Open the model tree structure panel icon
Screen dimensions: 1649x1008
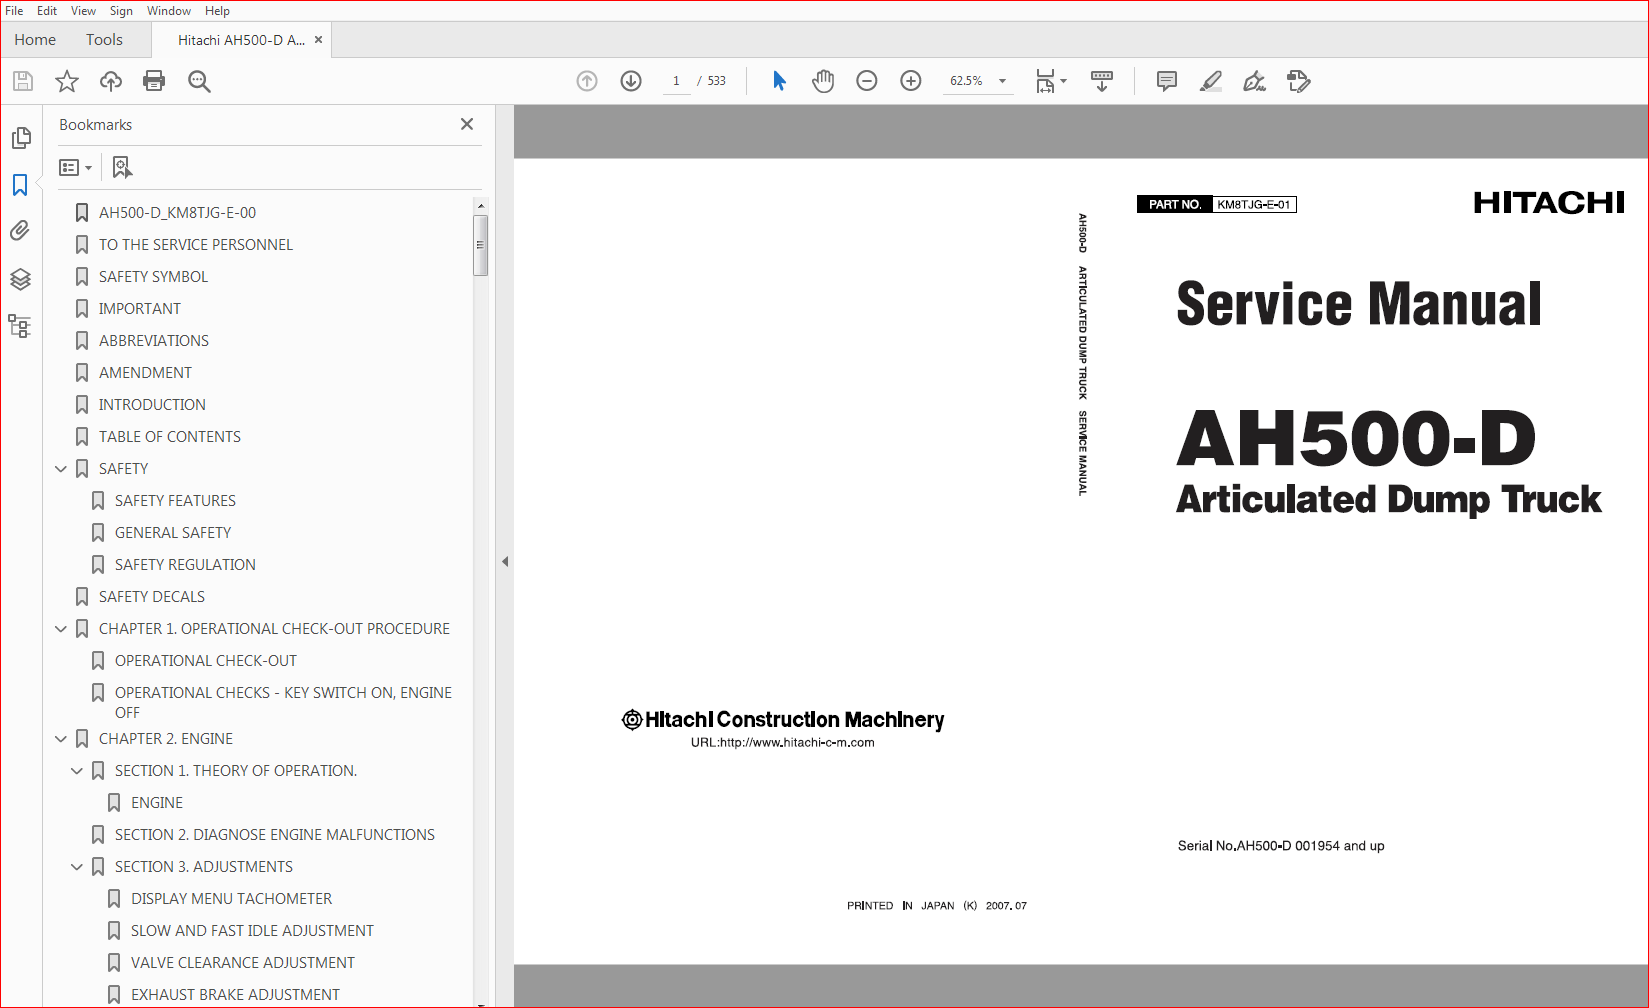coord(20,326)
